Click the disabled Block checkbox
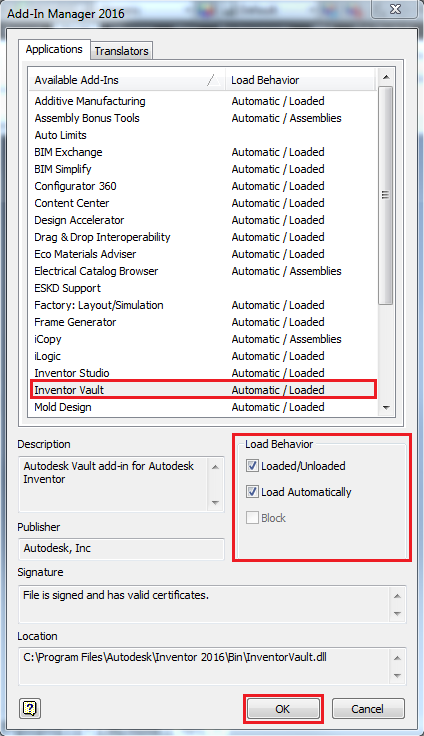This screenshot has width=424, height=736. pos(253,518)
